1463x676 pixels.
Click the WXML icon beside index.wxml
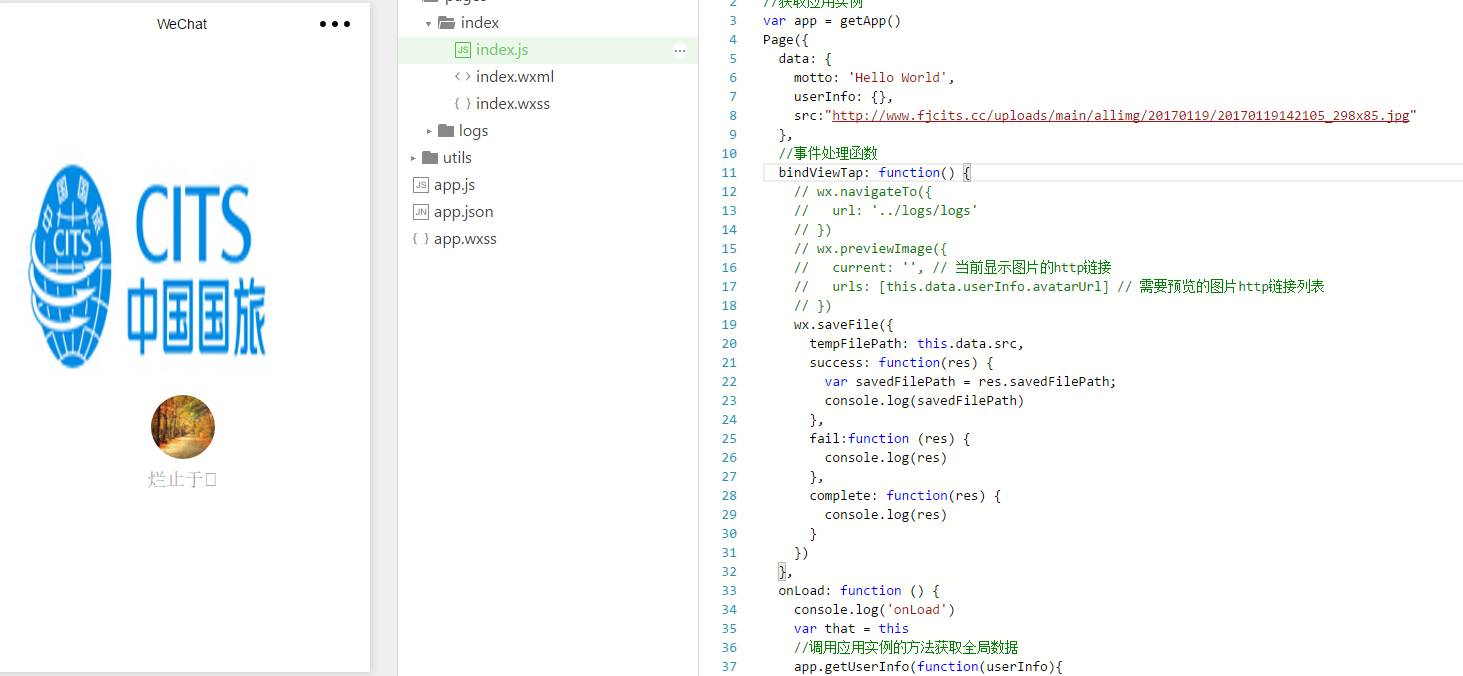click(462, 76)
